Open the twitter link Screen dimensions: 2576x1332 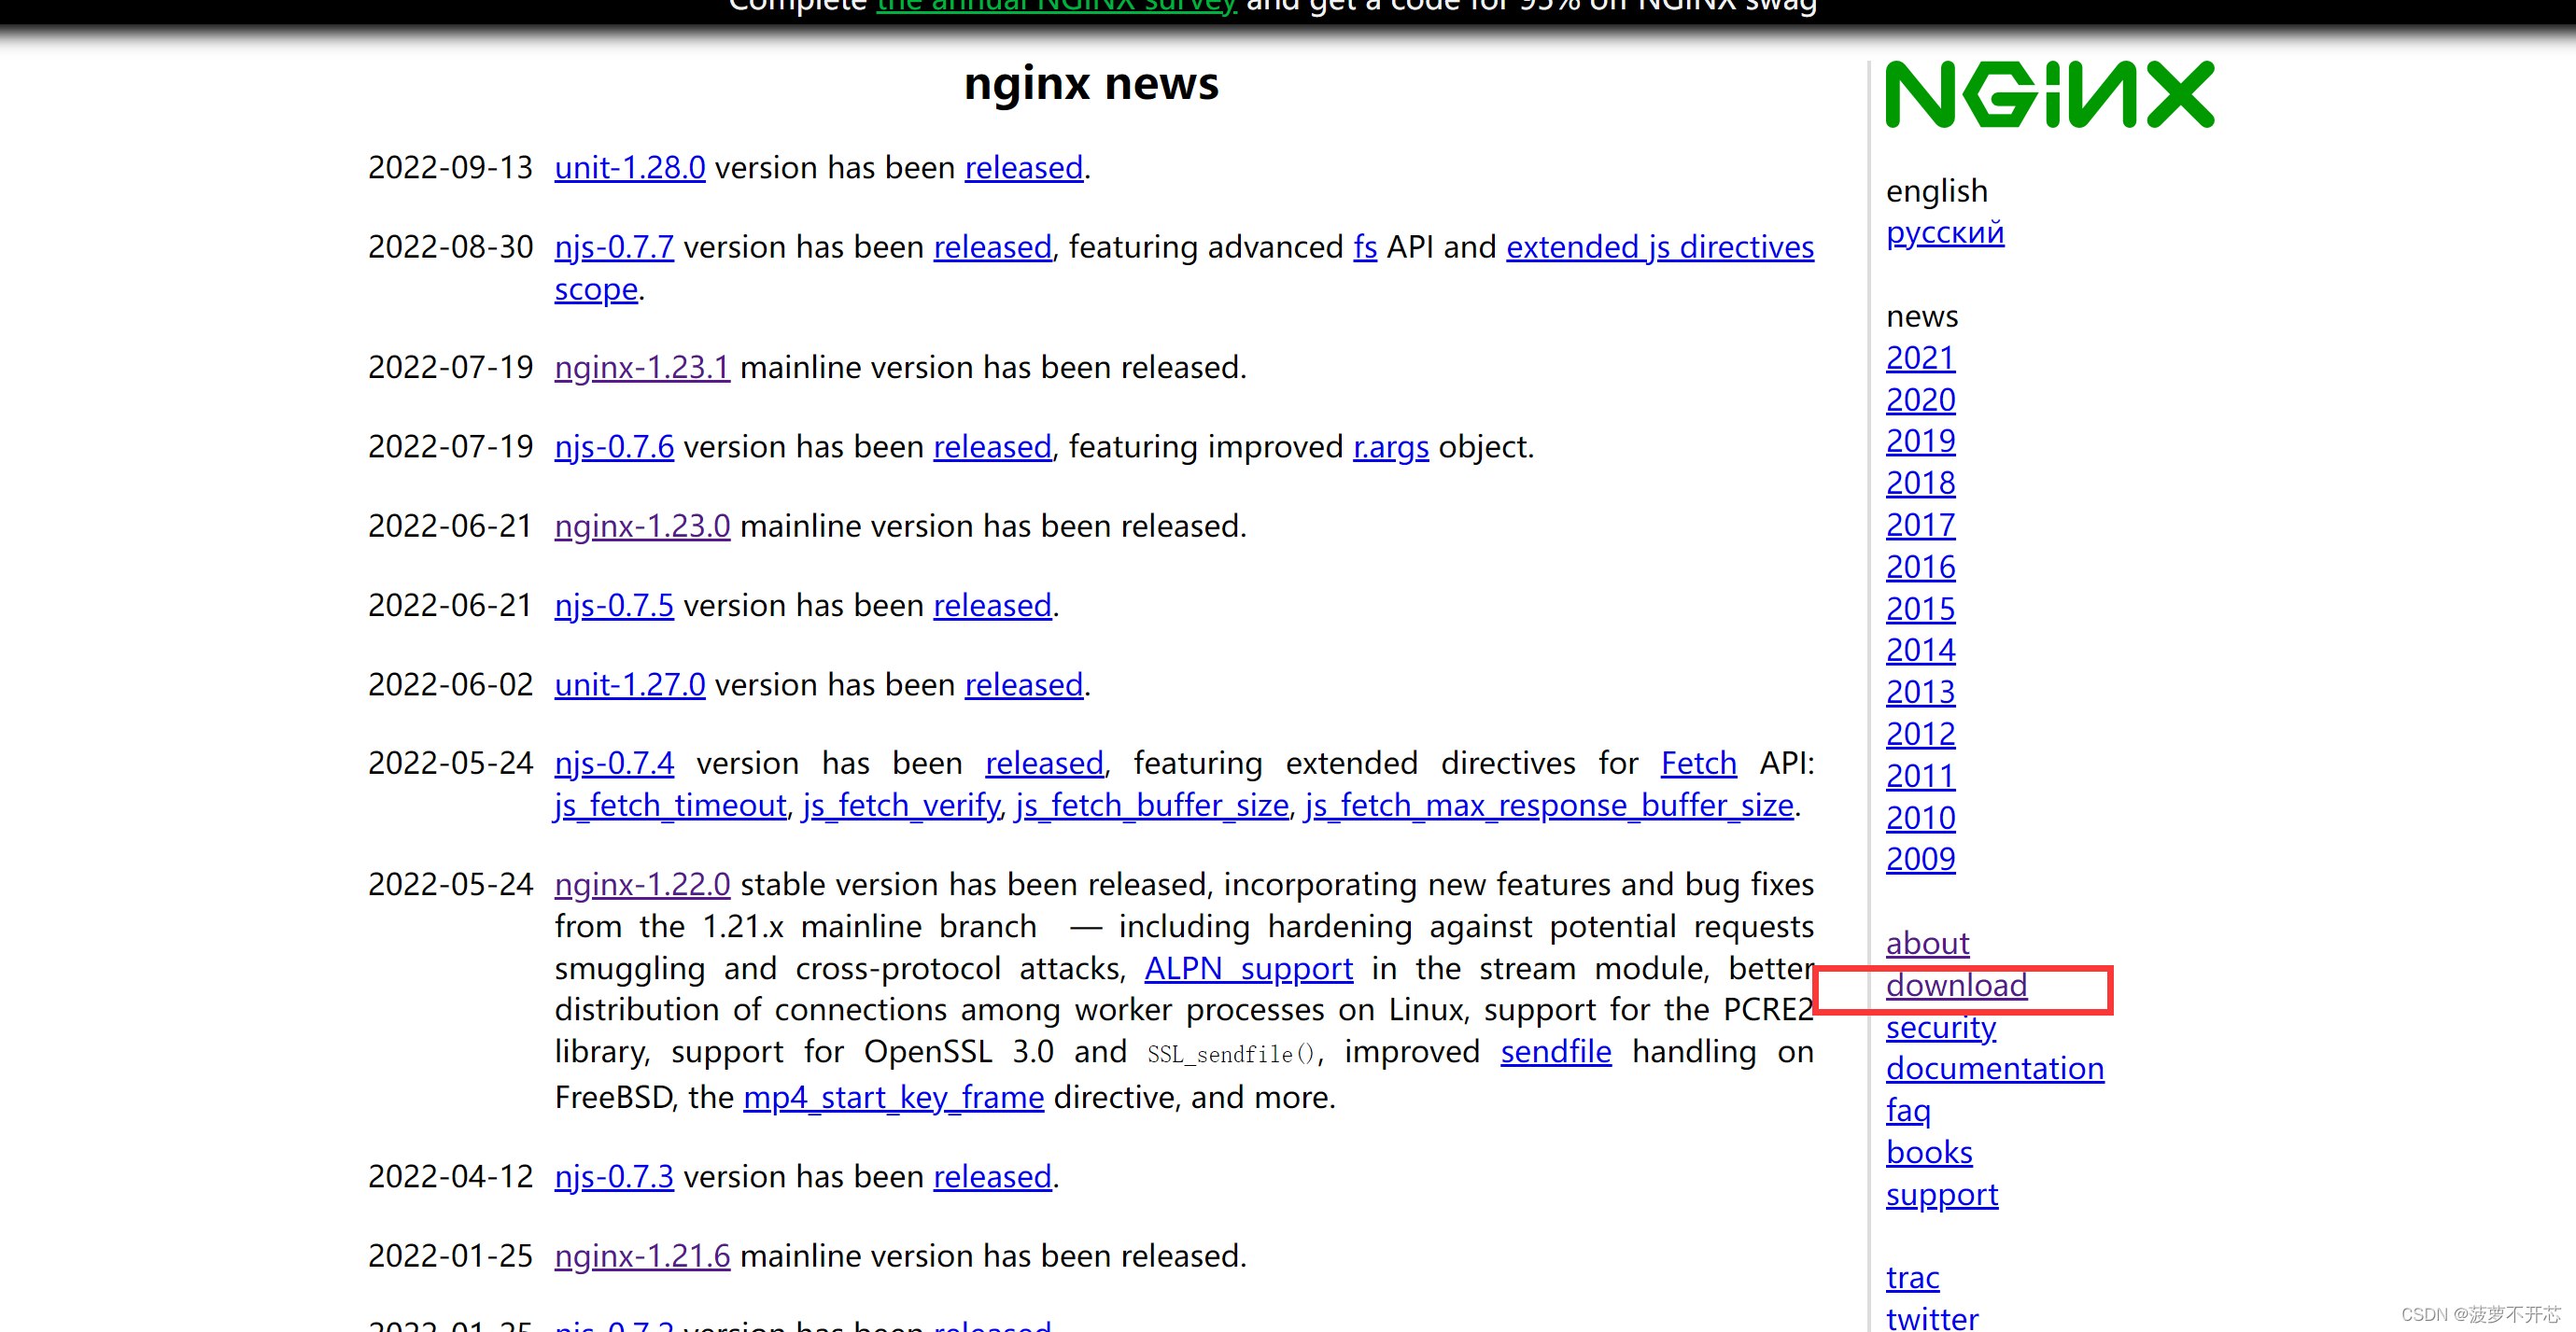(x=1931, y=1318)
